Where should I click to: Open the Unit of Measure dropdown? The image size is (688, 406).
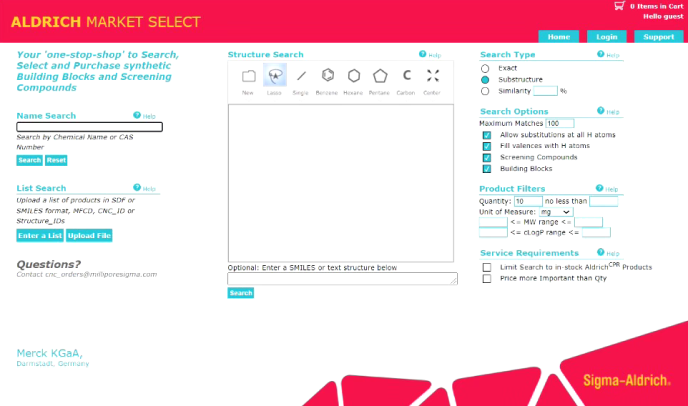tap(555, 212)
